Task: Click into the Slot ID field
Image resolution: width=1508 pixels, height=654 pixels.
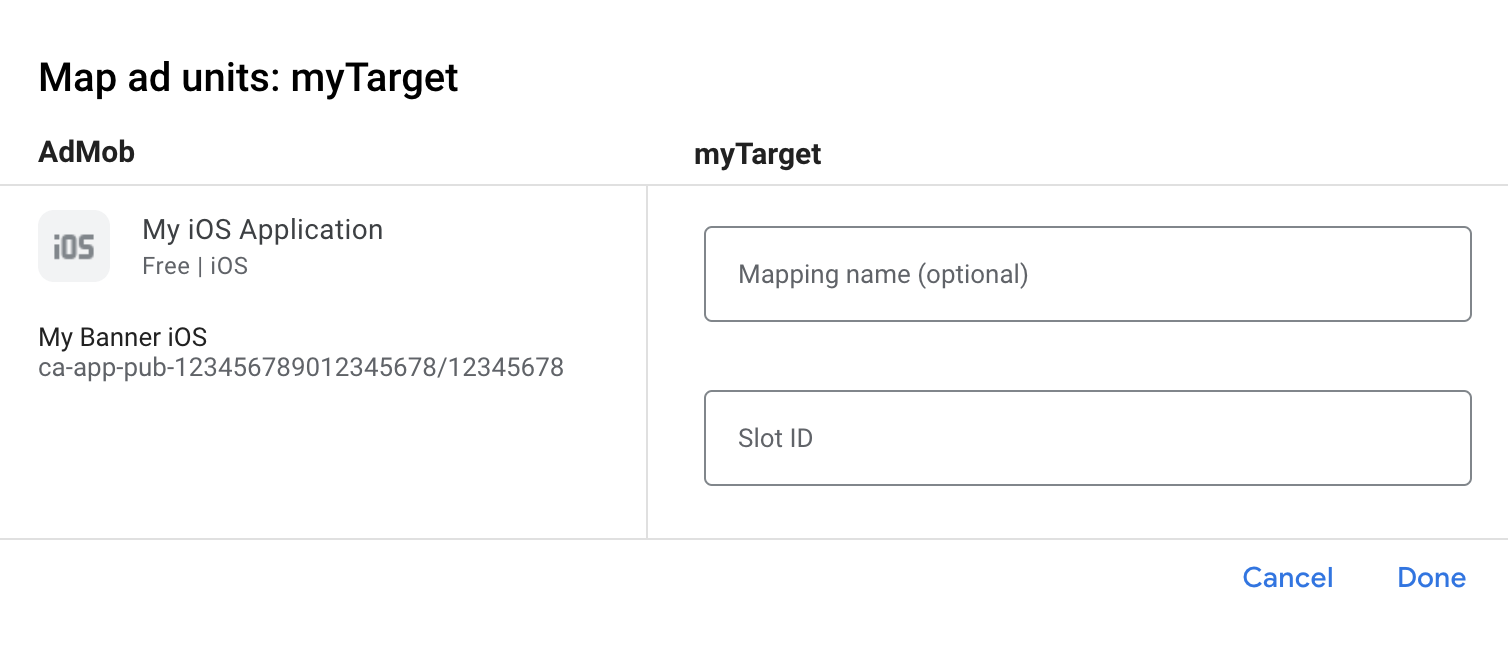Action: click(1087, 438)
